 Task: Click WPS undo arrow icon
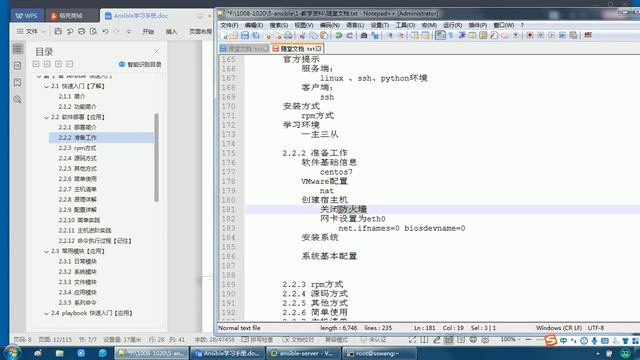pos(105,31)
